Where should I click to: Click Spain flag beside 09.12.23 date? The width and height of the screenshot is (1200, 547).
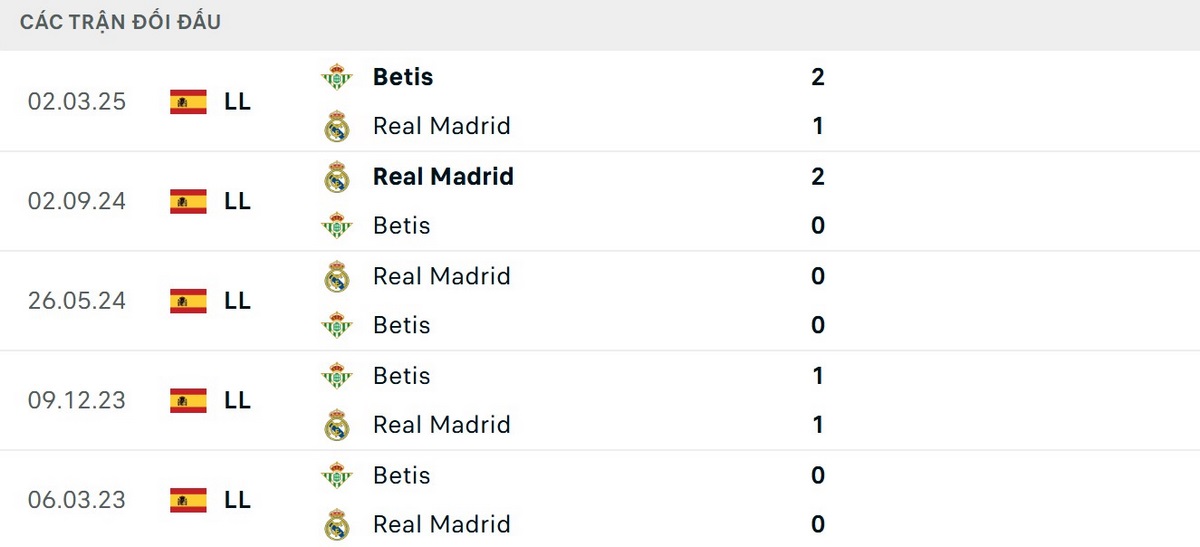point(188,400)
